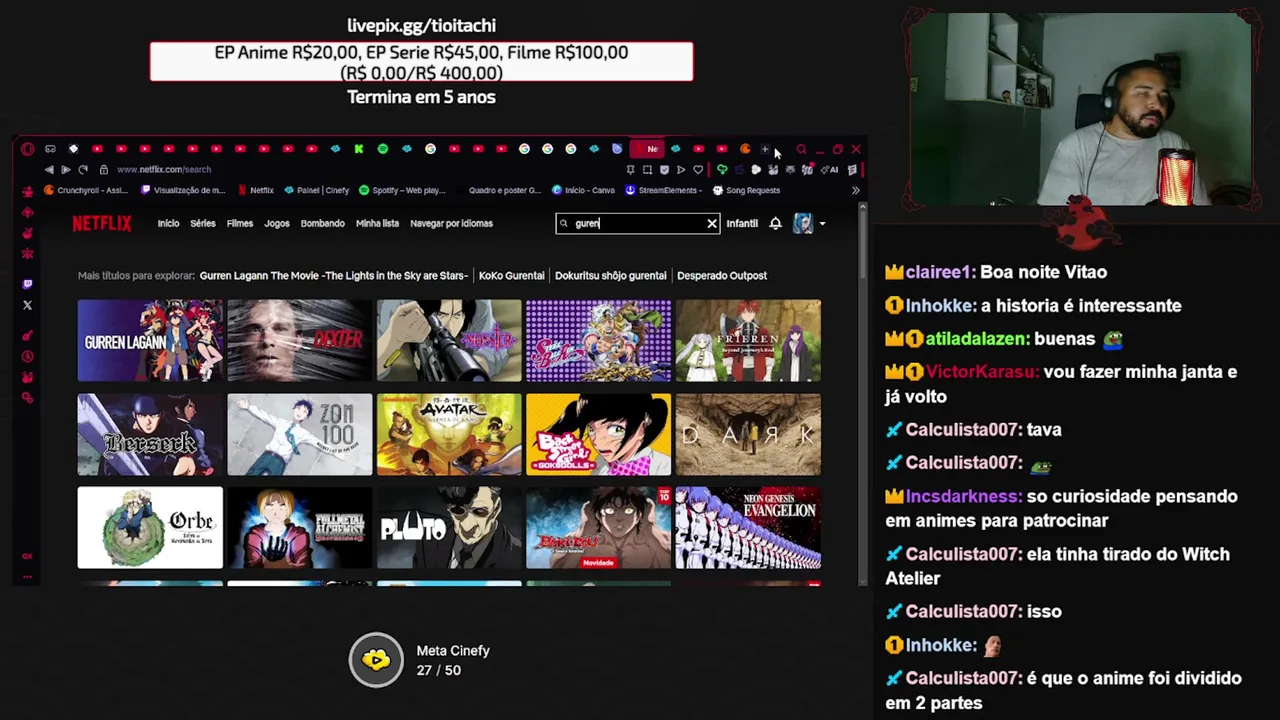Click the address bar padlock icon
Screen dimensions: 1280x720
[x=103, y=170]
